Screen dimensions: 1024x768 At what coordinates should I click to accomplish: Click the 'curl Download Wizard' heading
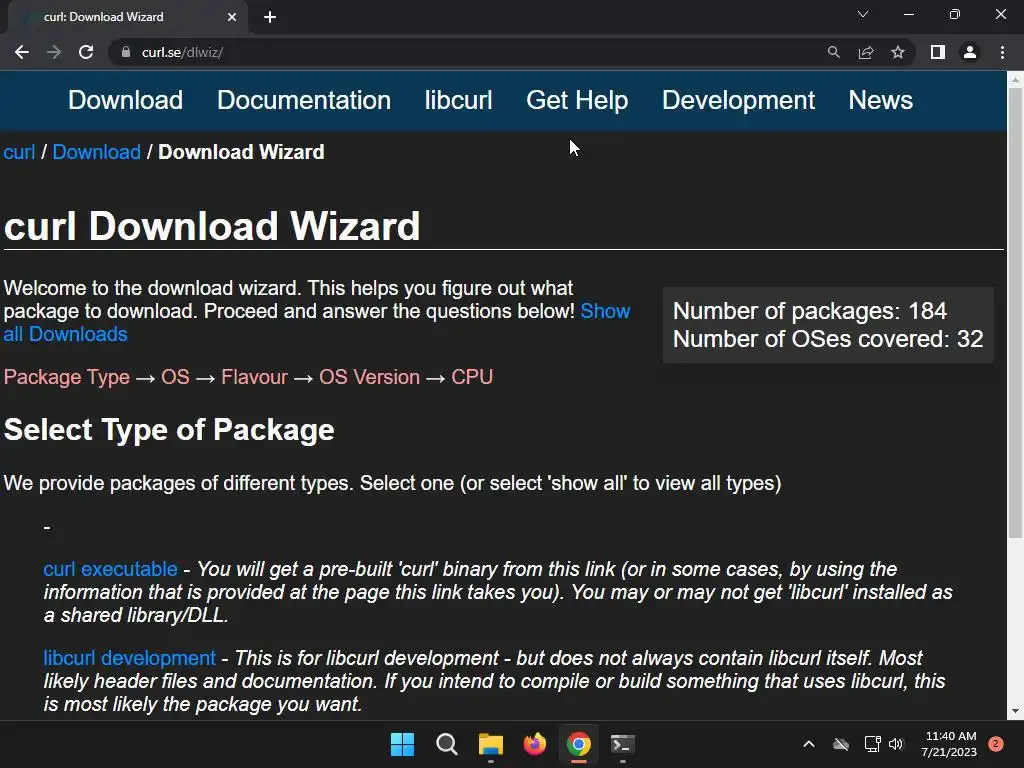212,226
